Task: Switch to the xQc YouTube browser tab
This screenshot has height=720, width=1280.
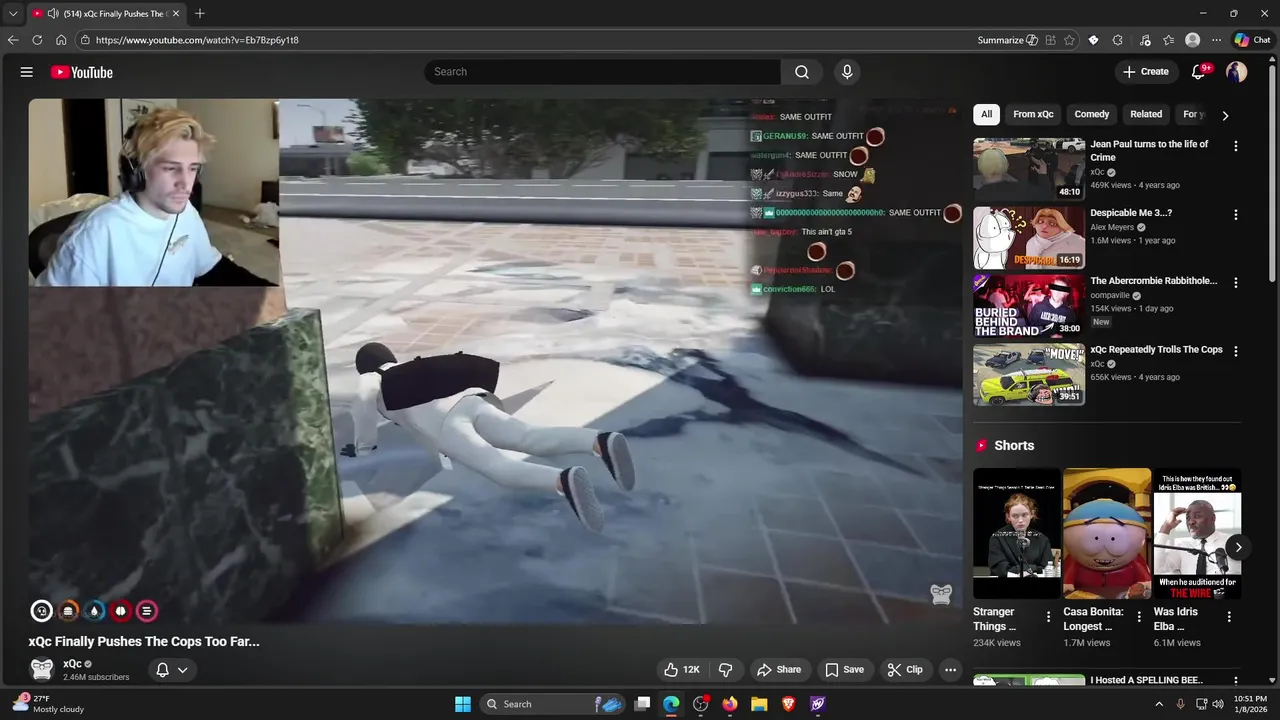Action: [x=106, y=14]
